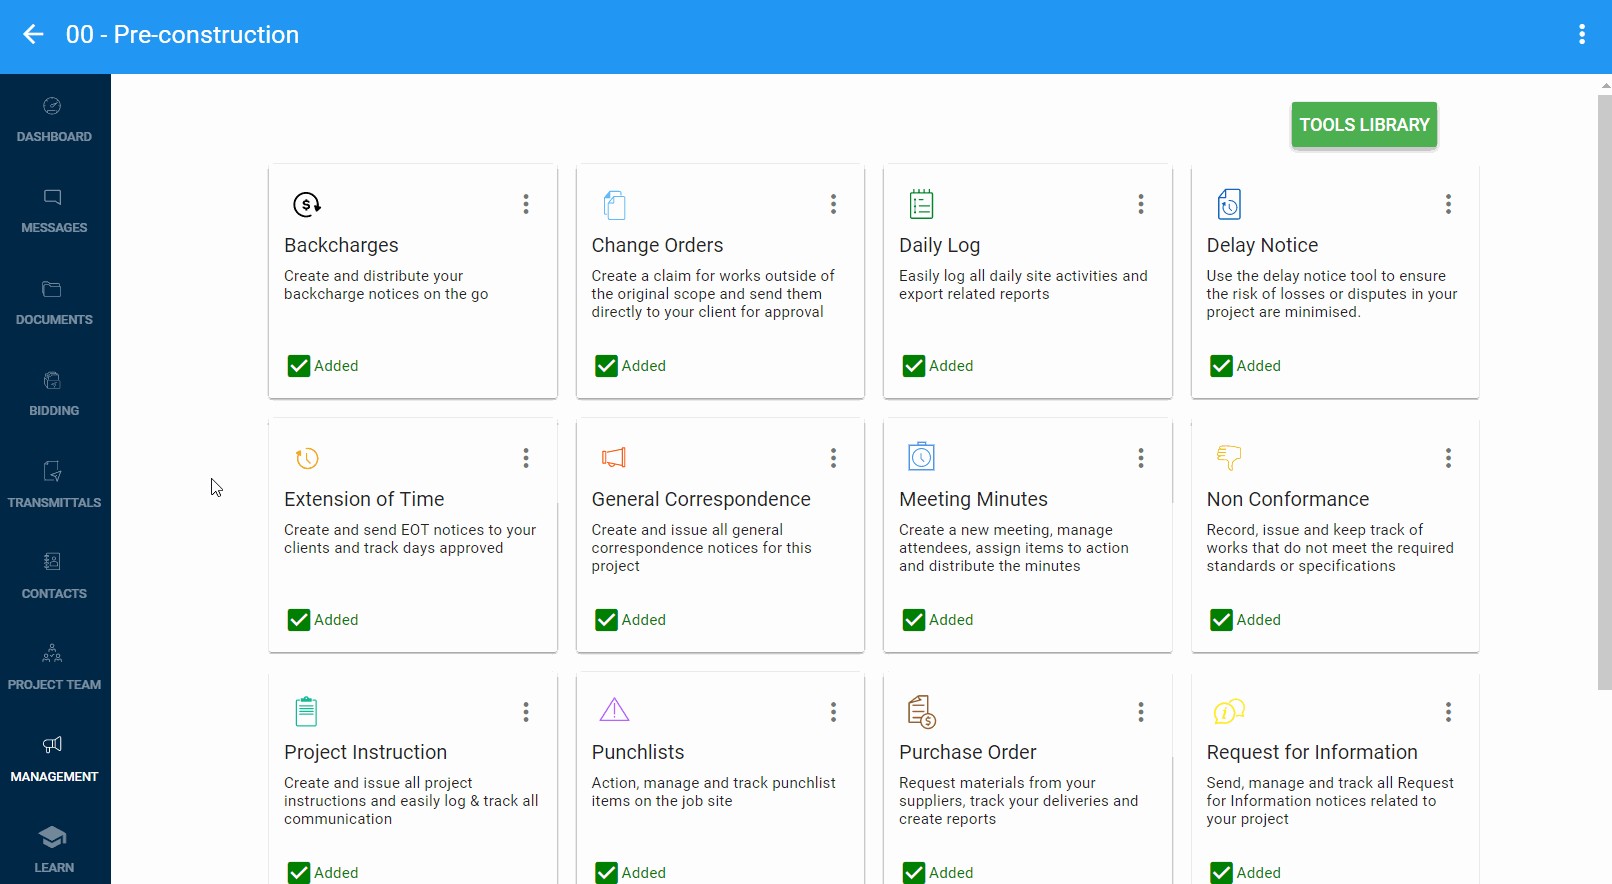1612x884 pixels.
Task: Switch to the Bidding section
Action: [54, 394]
